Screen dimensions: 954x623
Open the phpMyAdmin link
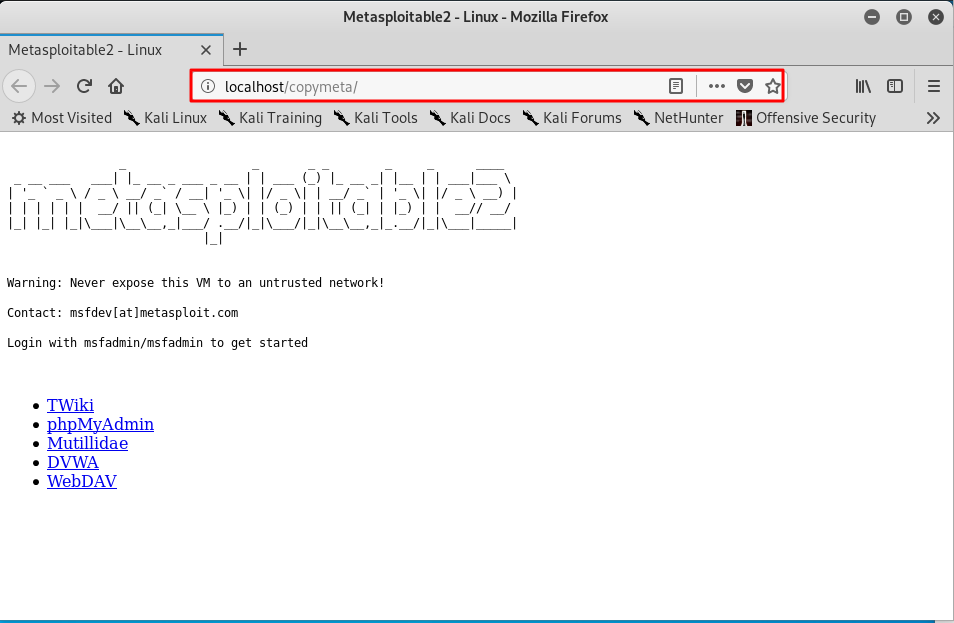pos(100,424)
